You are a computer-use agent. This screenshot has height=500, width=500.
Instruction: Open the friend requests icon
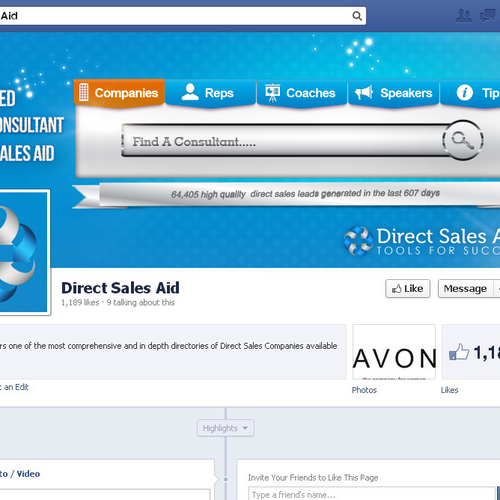click(x=464, y=16)
